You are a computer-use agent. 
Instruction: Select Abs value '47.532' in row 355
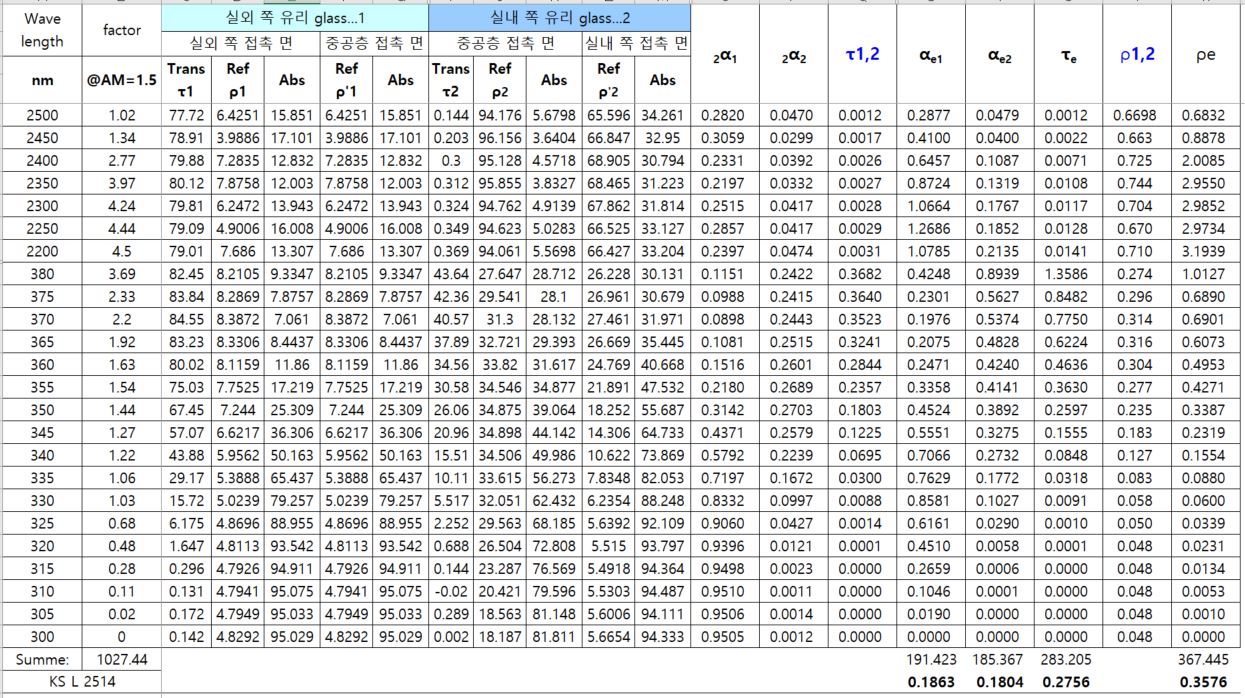click(662, 387)
